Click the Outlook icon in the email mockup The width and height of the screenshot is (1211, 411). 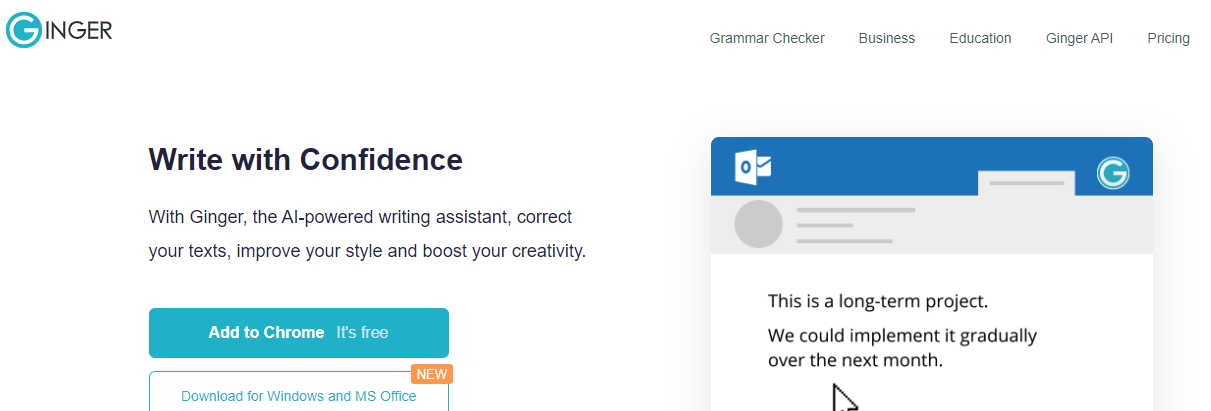[752, 167]
